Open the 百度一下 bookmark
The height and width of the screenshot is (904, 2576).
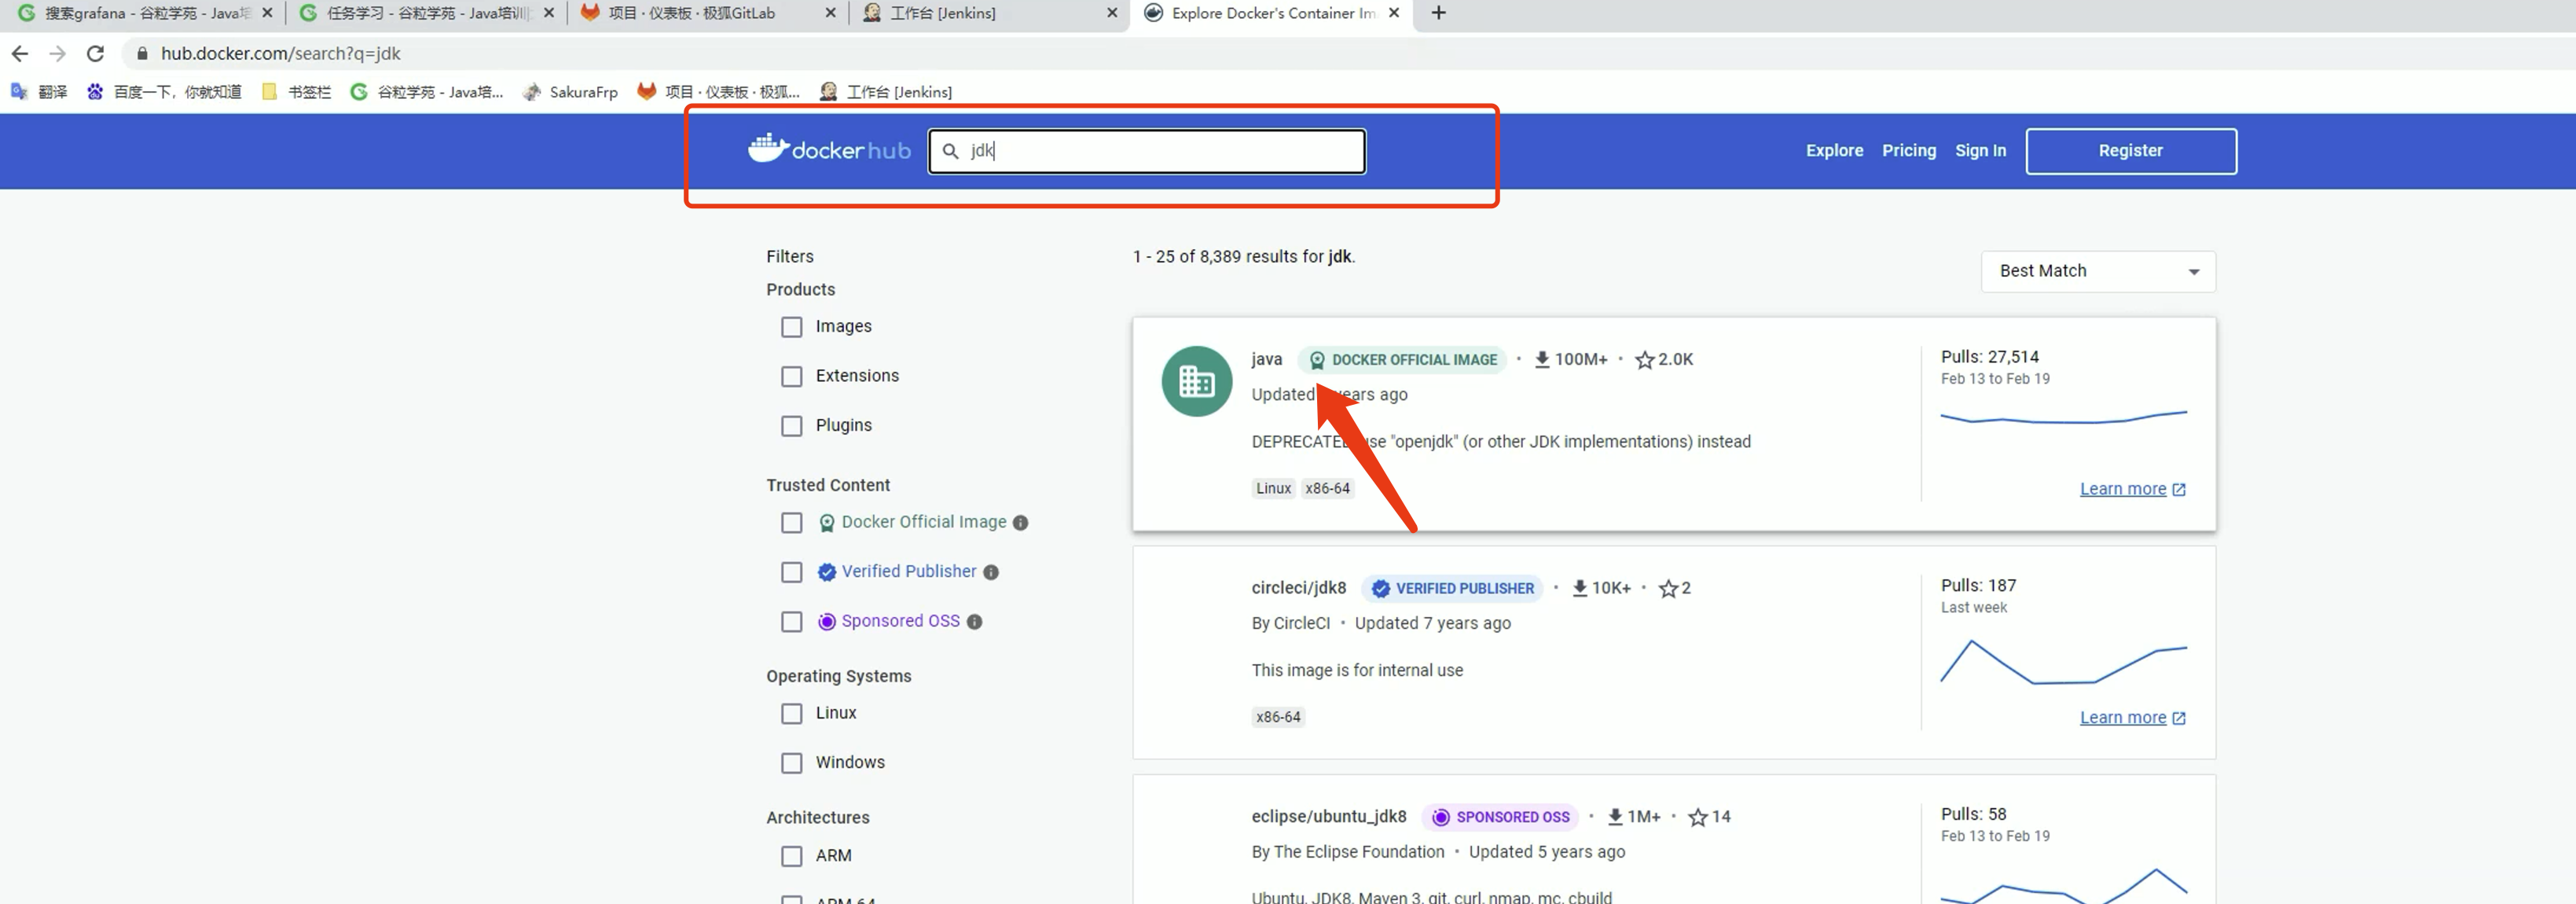(164, 92)
